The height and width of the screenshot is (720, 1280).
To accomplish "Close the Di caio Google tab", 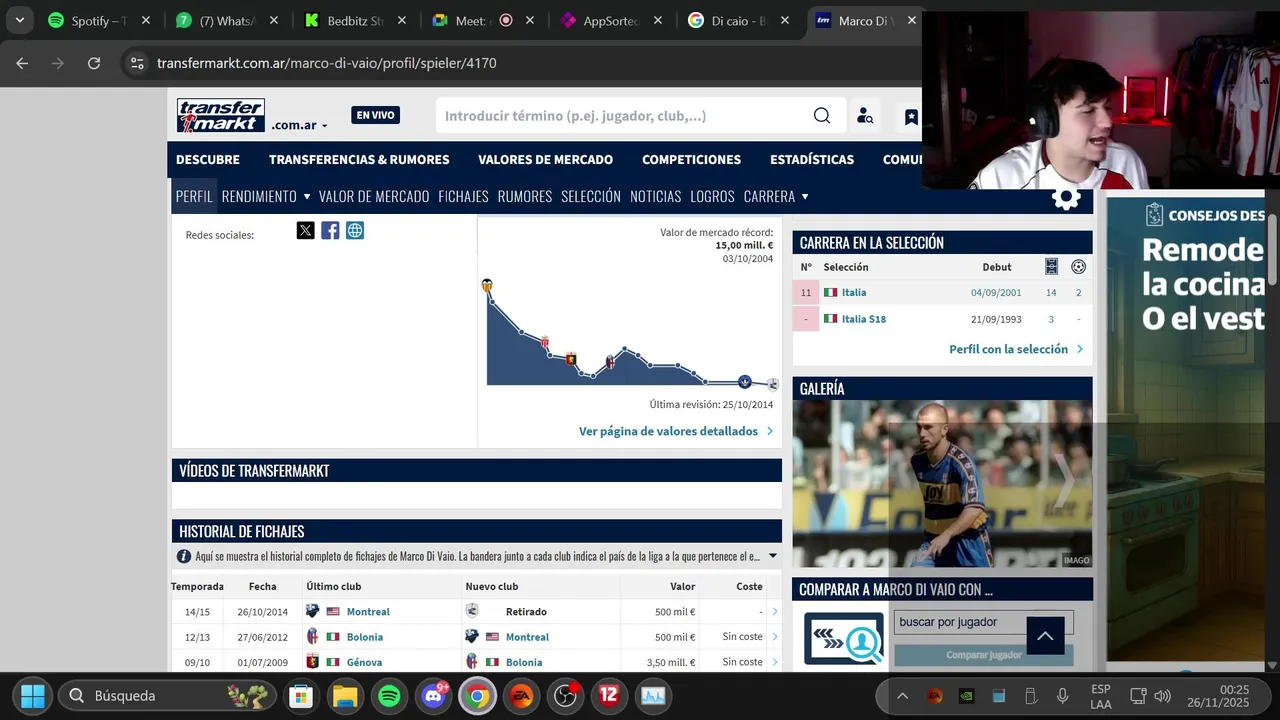I will coord(785,20).
